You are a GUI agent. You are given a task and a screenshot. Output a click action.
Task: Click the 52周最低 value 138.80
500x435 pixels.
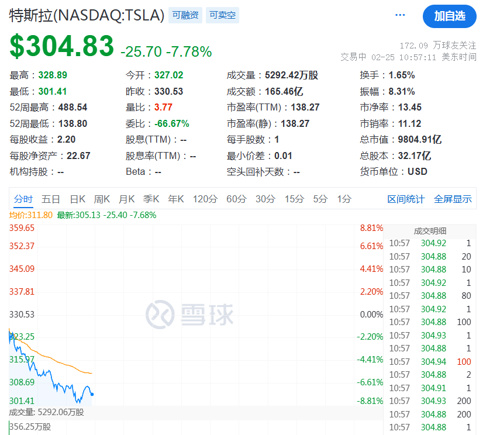tap(73, 124)
